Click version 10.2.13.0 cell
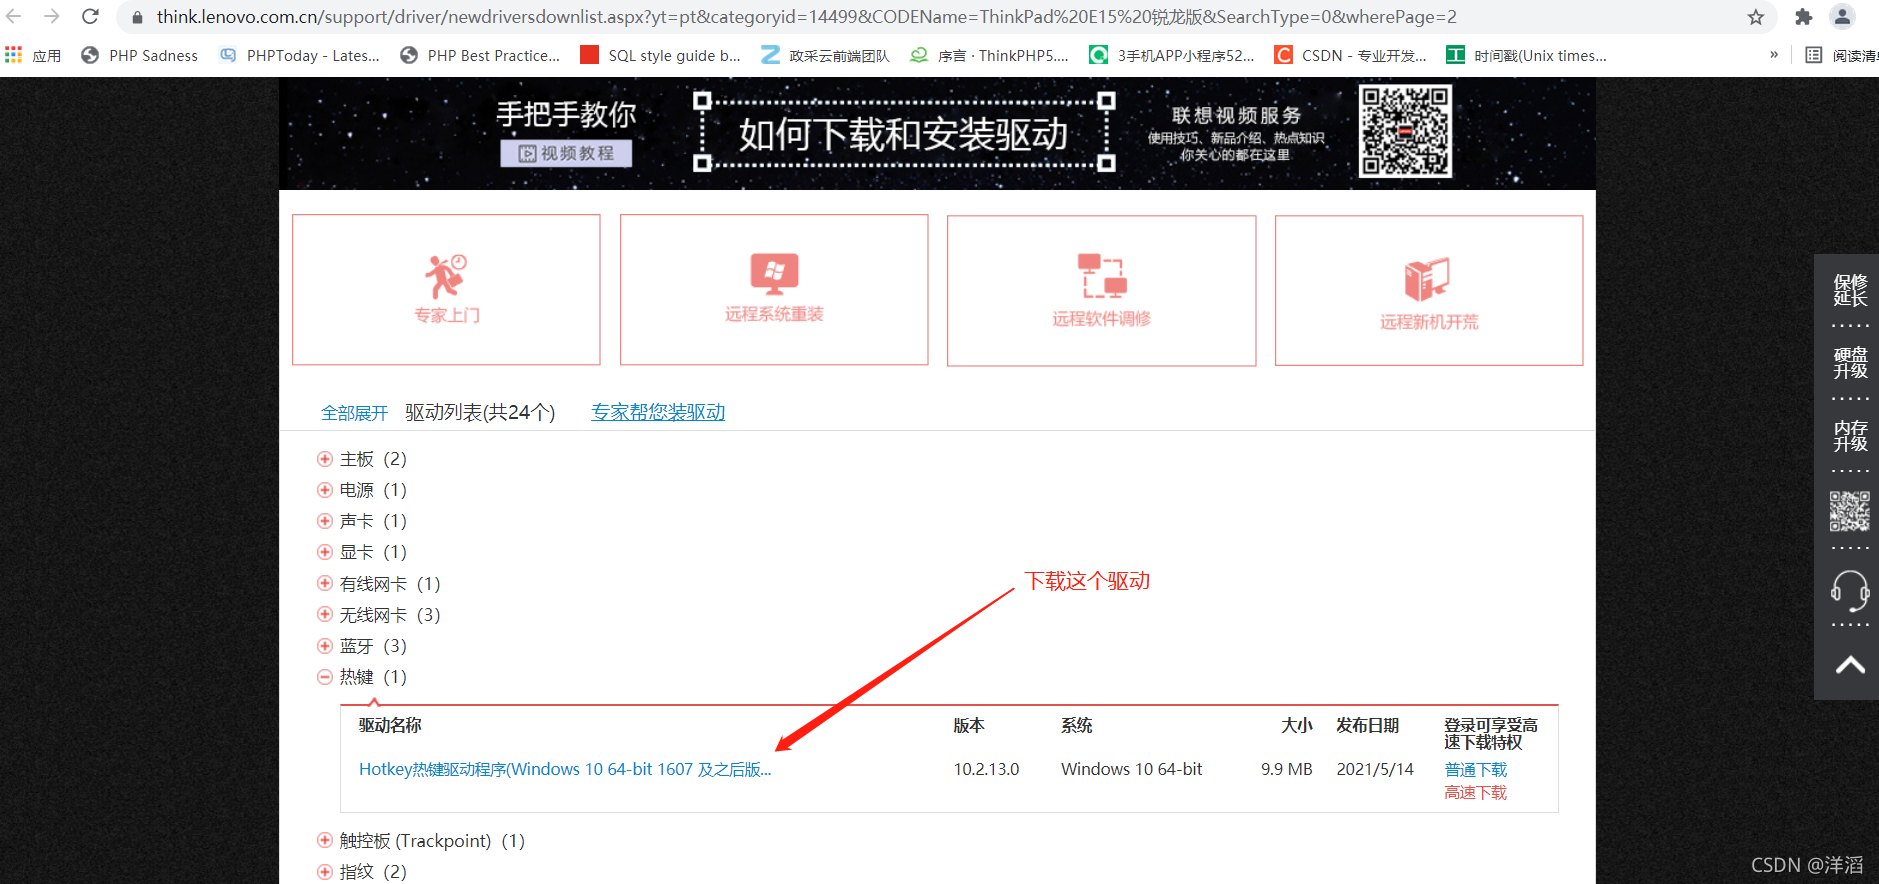The width and height of the screenshot is (1879, 884). (x=986, y=769)
